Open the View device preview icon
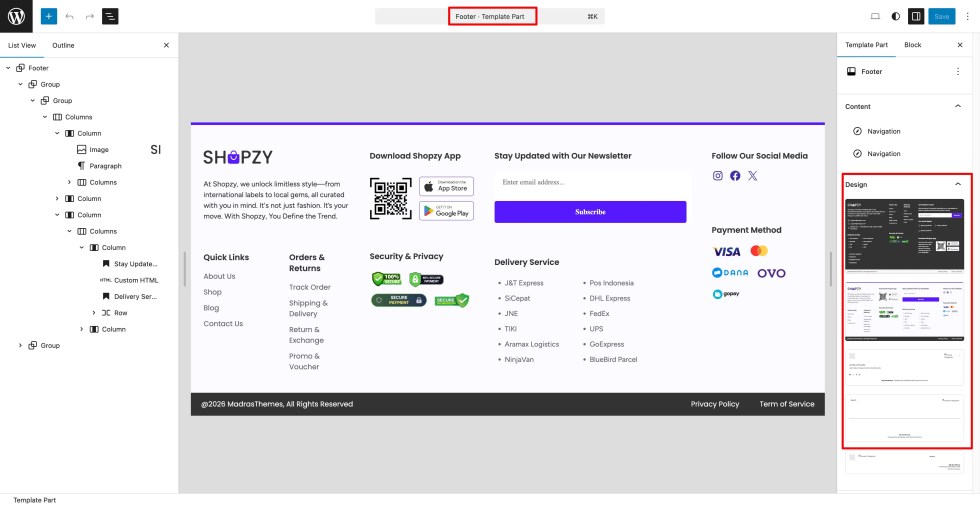This screenshot has height=506, width=980. tap(875, 16)
